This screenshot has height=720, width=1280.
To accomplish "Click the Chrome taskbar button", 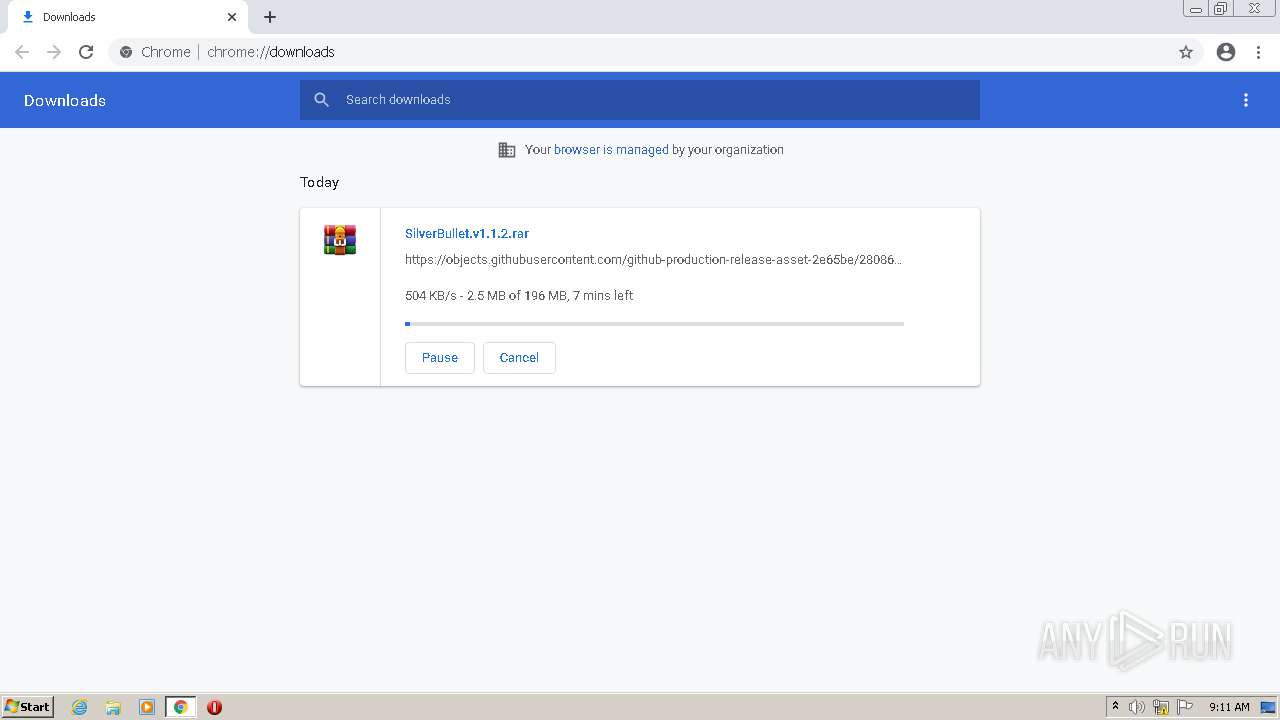I will [181, 707].
